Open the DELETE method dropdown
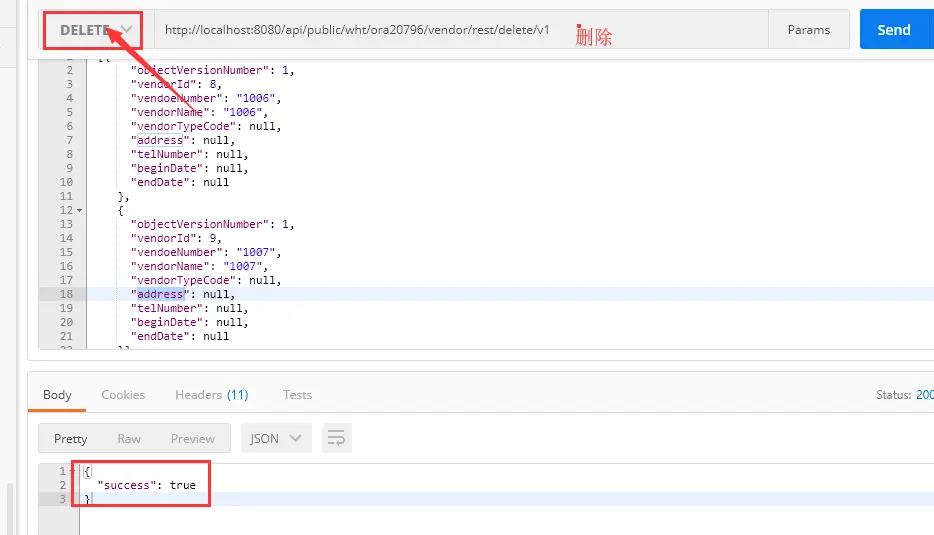 [93, 30]
